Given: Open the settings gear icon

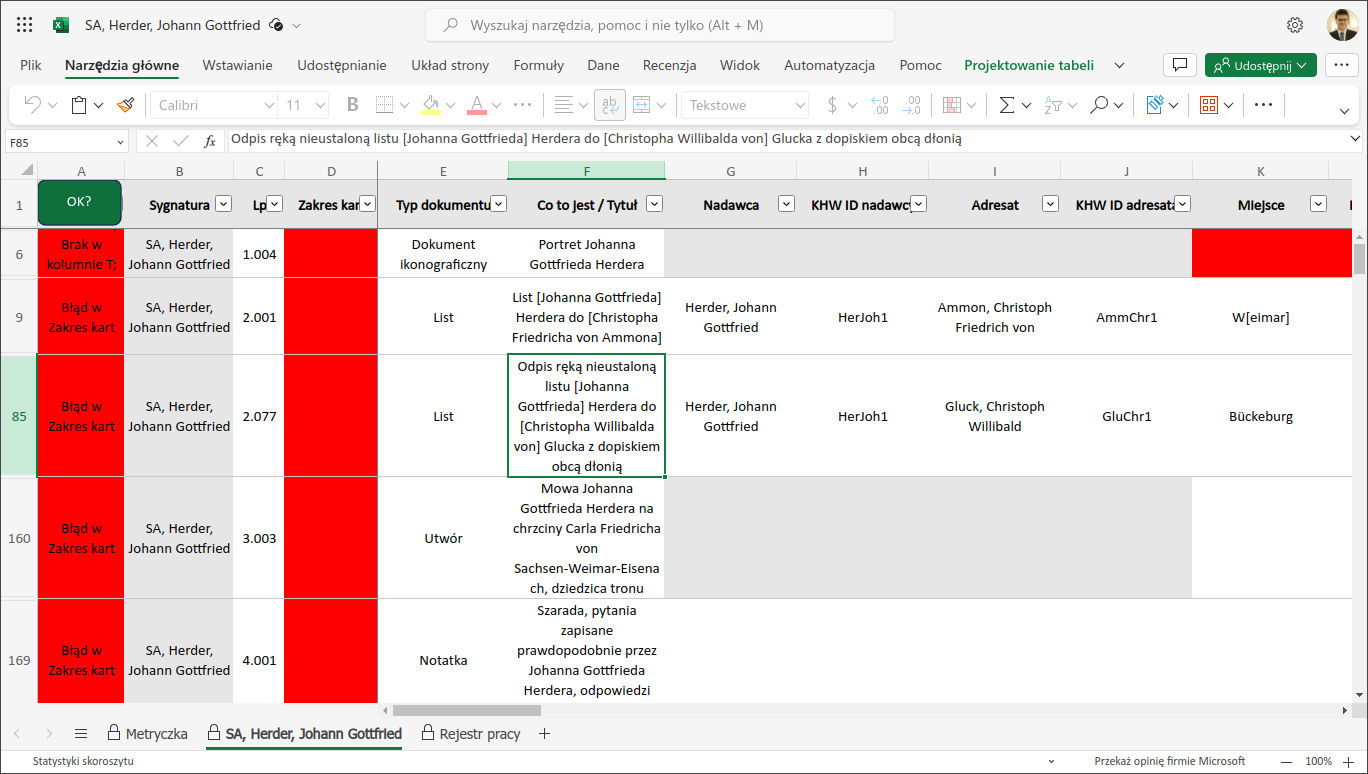Looking at the screenshot, I should tap(1295, 25).
